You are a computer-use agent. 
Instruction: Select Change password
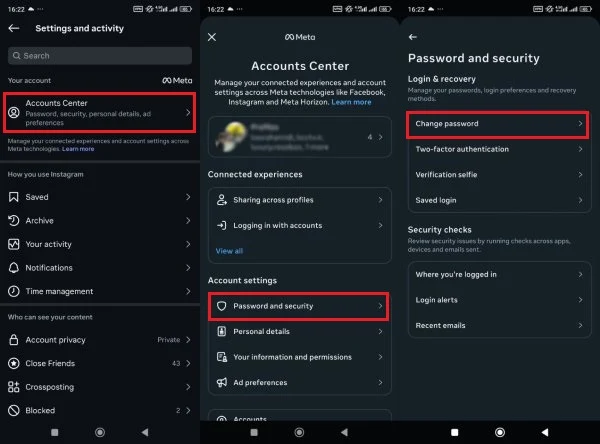pos(497,124)
